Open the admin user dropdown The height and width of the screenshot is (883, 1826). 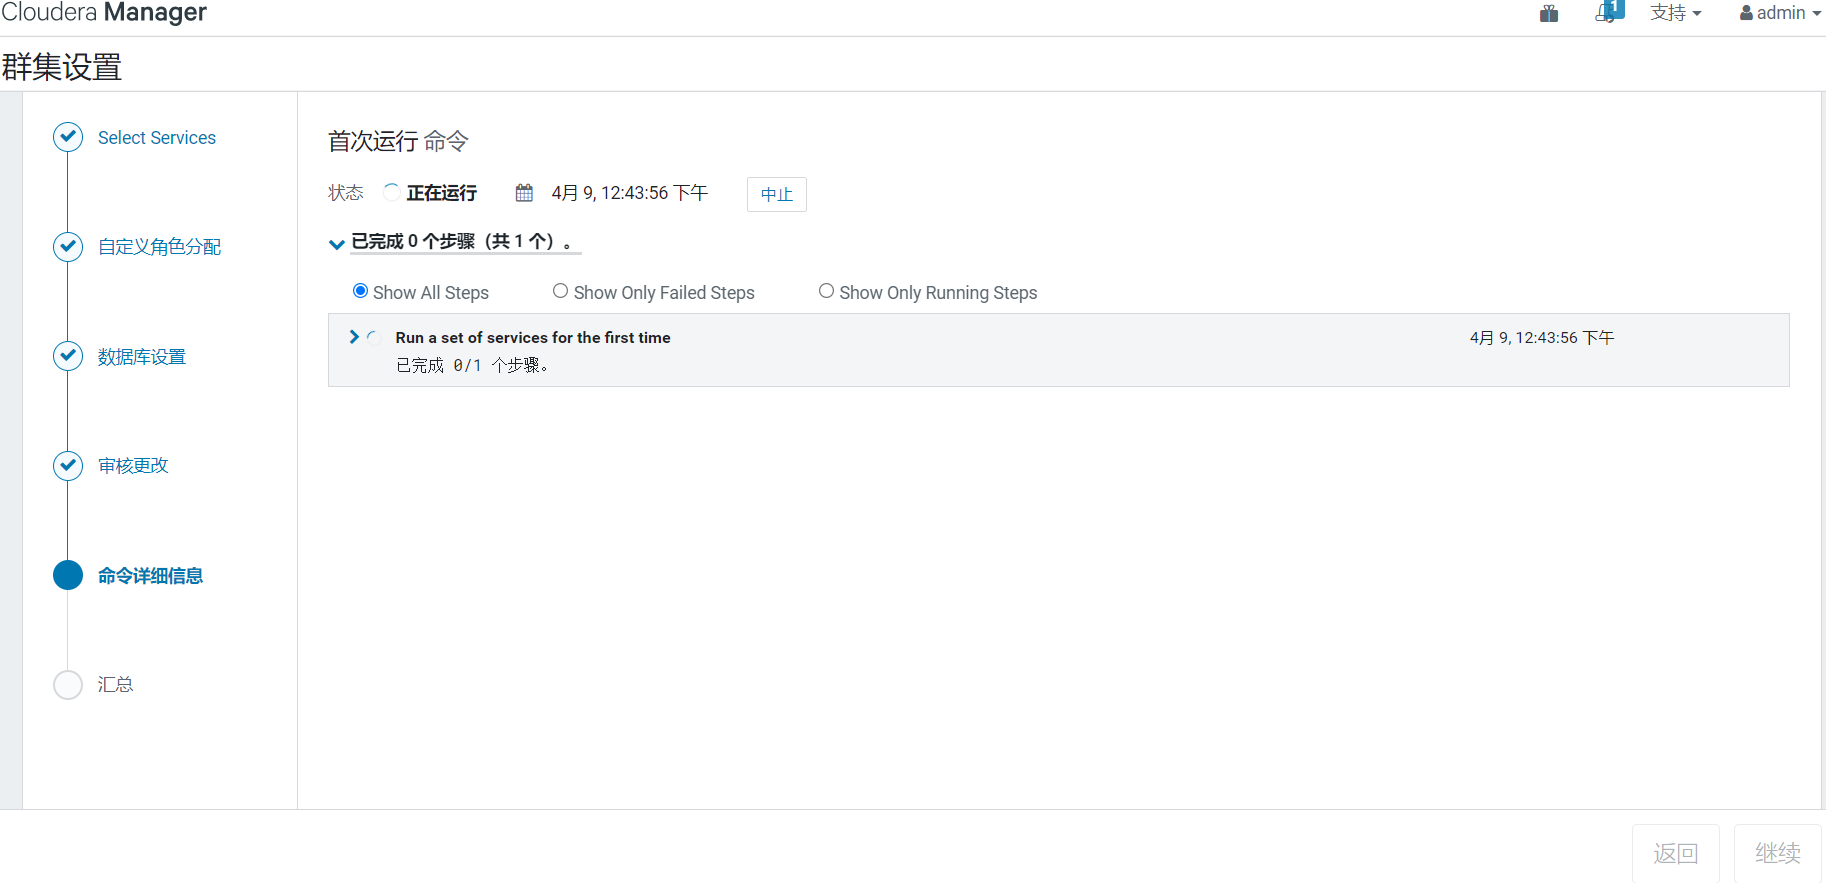[x=1780, y=13]
